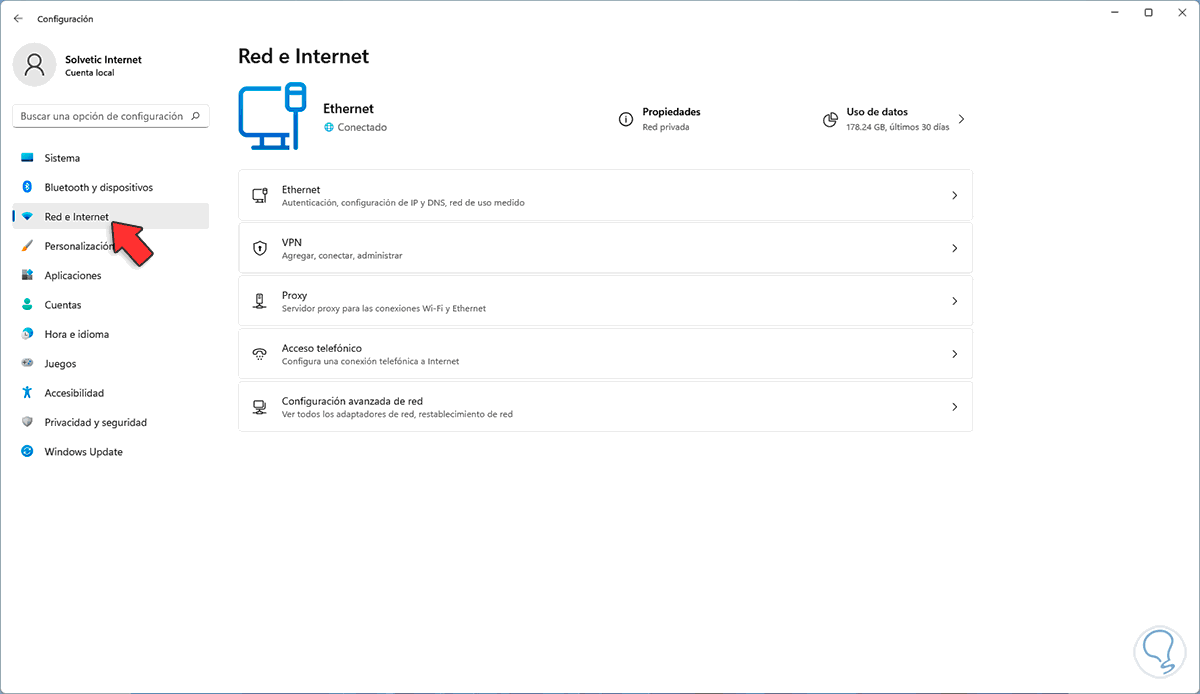Open the Proxy settings row
1200x694 pixels.
coord(605,301)
